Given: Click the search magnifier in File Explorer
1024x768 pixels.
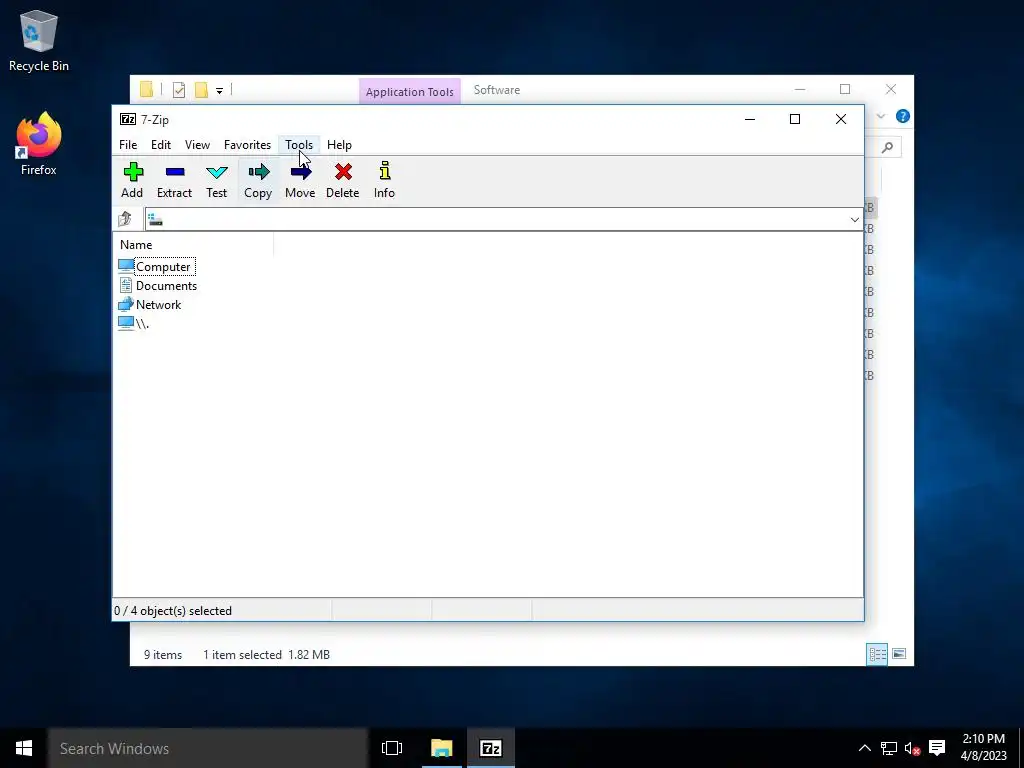Looking at the screenshot, I should tap(887, 148).
